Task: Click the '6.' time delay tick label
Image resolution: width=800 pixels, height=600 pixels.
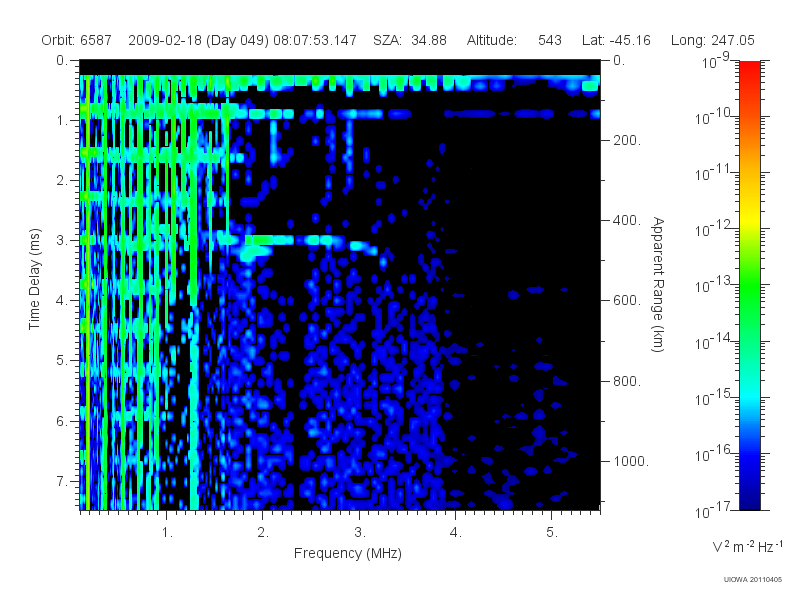Action: click(62, 421)
